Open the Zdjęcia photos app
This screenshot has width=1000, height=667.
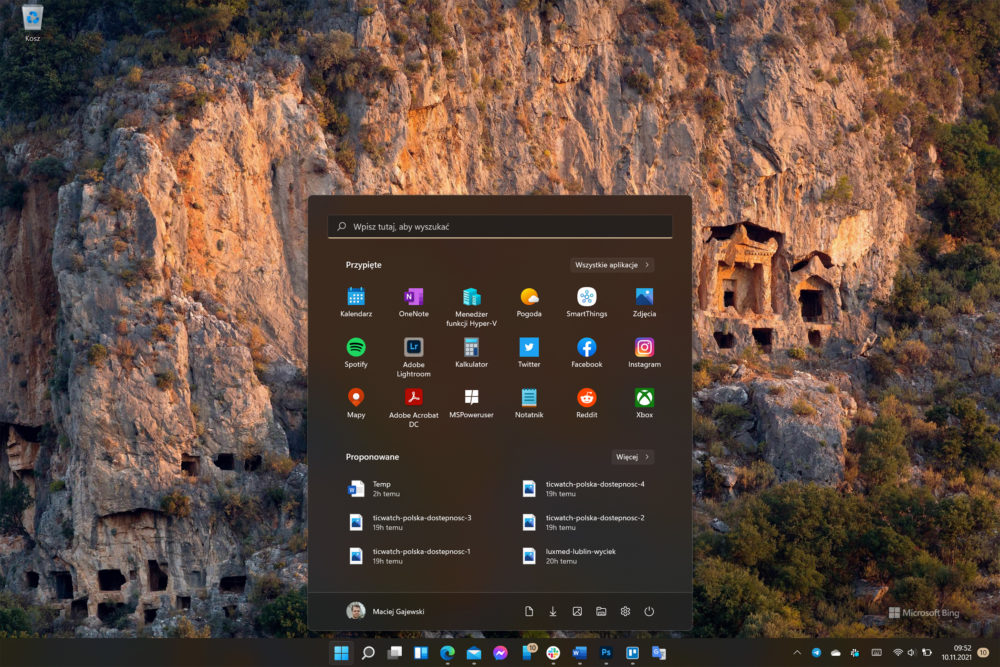[644, 302]
